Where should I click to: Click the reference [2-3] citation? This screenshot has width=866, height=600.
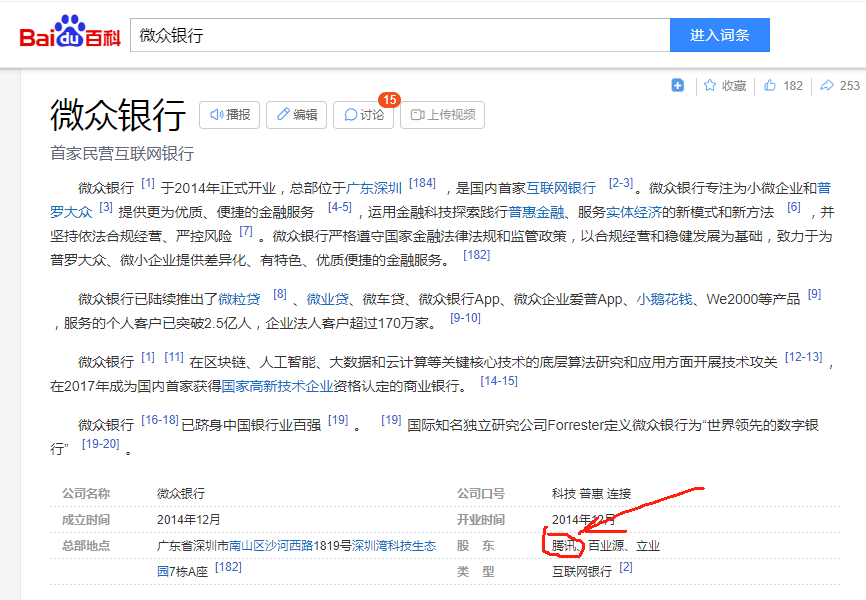621,183
